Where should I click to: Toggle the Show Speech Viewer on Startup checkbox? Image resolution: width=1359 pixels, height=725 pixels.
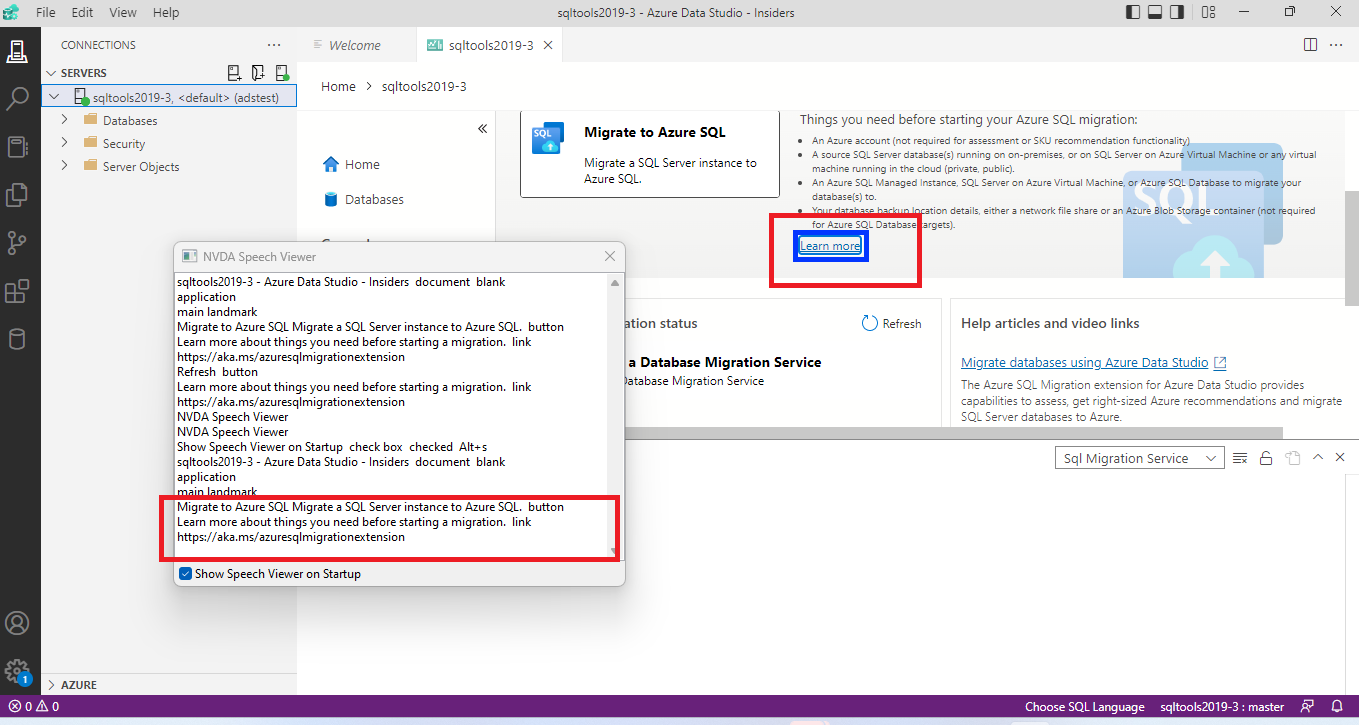coord(185,573)
